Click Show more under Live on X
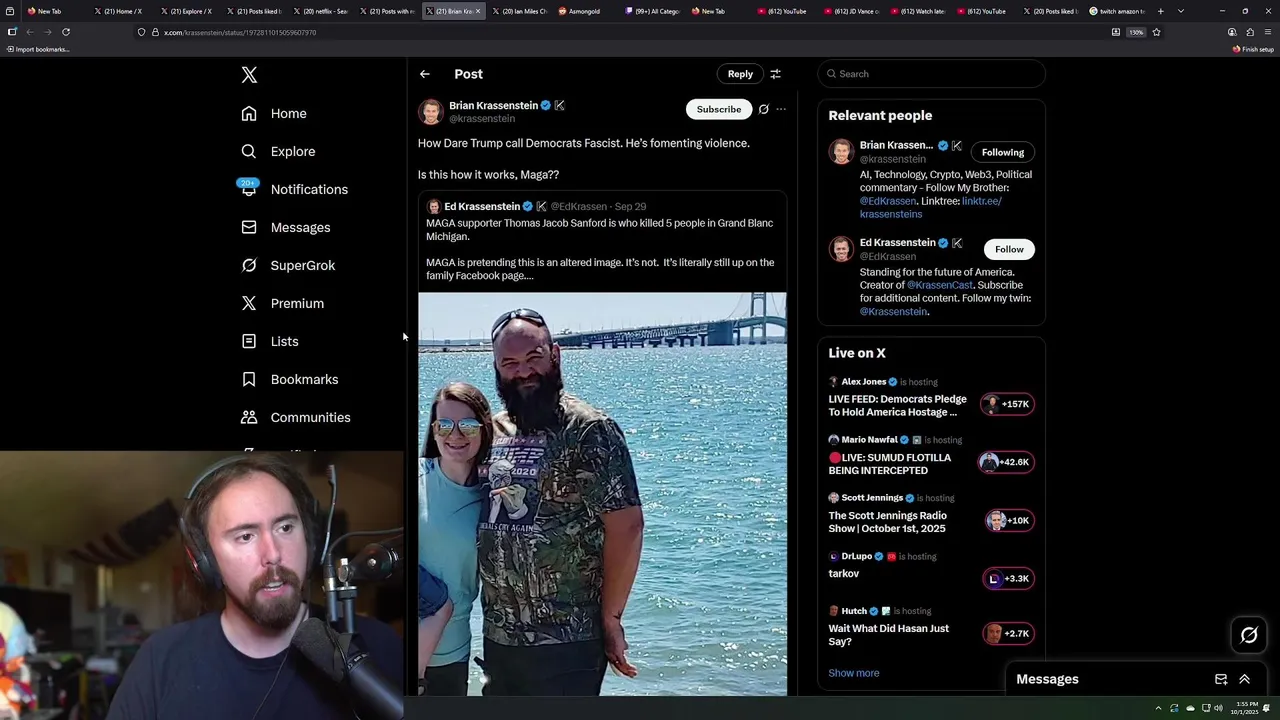This screenshot has height=720, width=1280. 854,673
